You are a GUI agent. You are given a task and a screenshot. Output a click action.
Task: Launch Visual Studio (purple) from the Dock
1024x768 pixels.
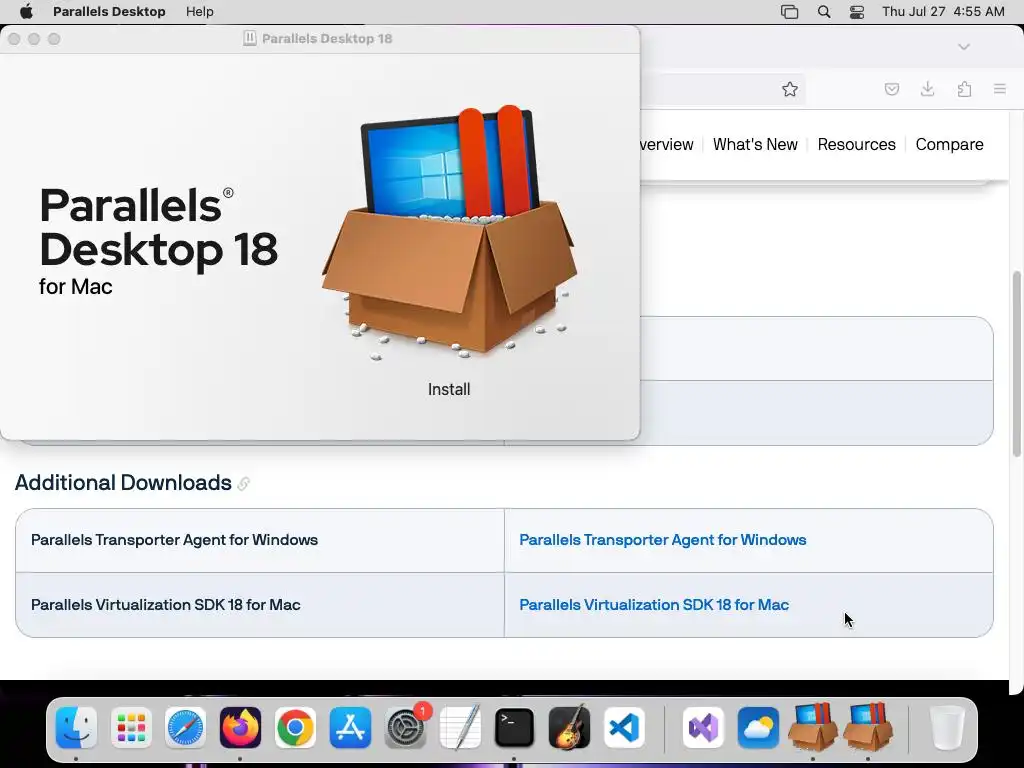[x=703, y=728]
